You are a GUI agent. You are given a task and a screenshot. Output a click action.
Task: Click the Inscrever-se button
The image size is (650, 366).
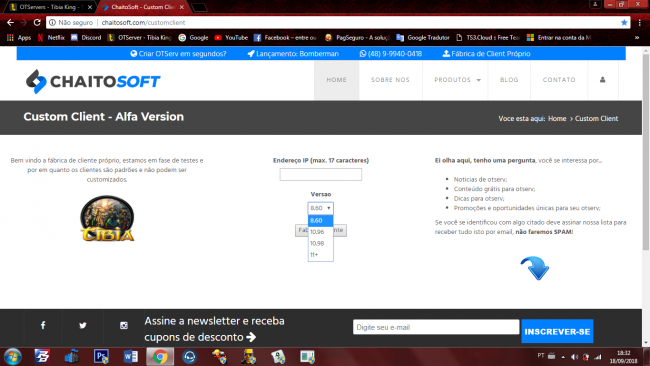click(557, 331)
